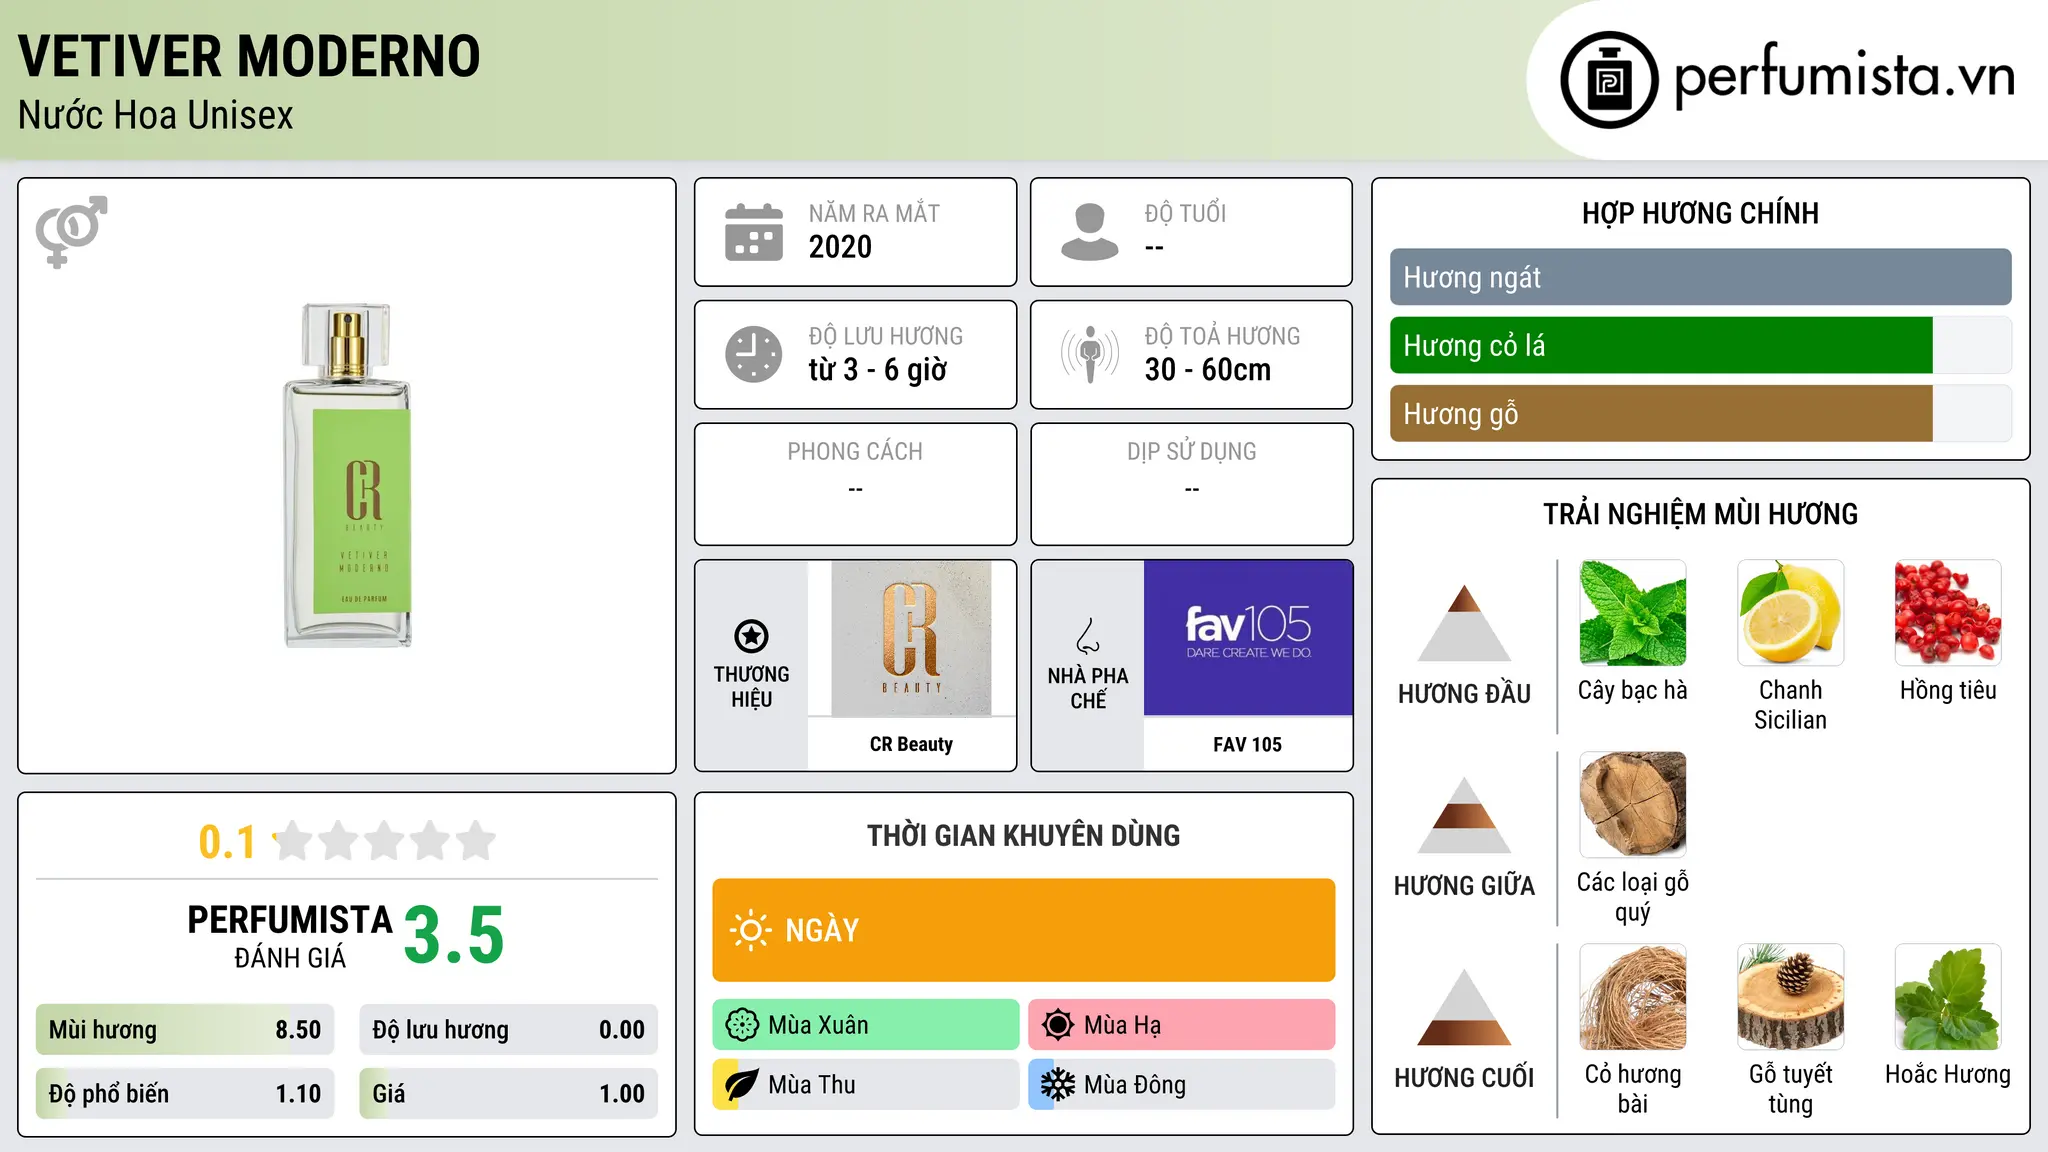Viewport: 2048px width, 1152px height.
Task: Click the Độ lưu hương 0.00 score bar
Action: pos(508,1030)
